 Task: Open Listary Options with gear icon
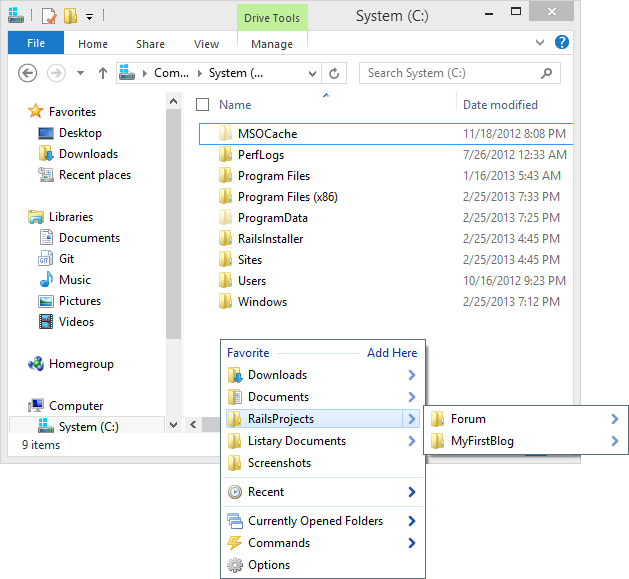[x=323, y=565]
